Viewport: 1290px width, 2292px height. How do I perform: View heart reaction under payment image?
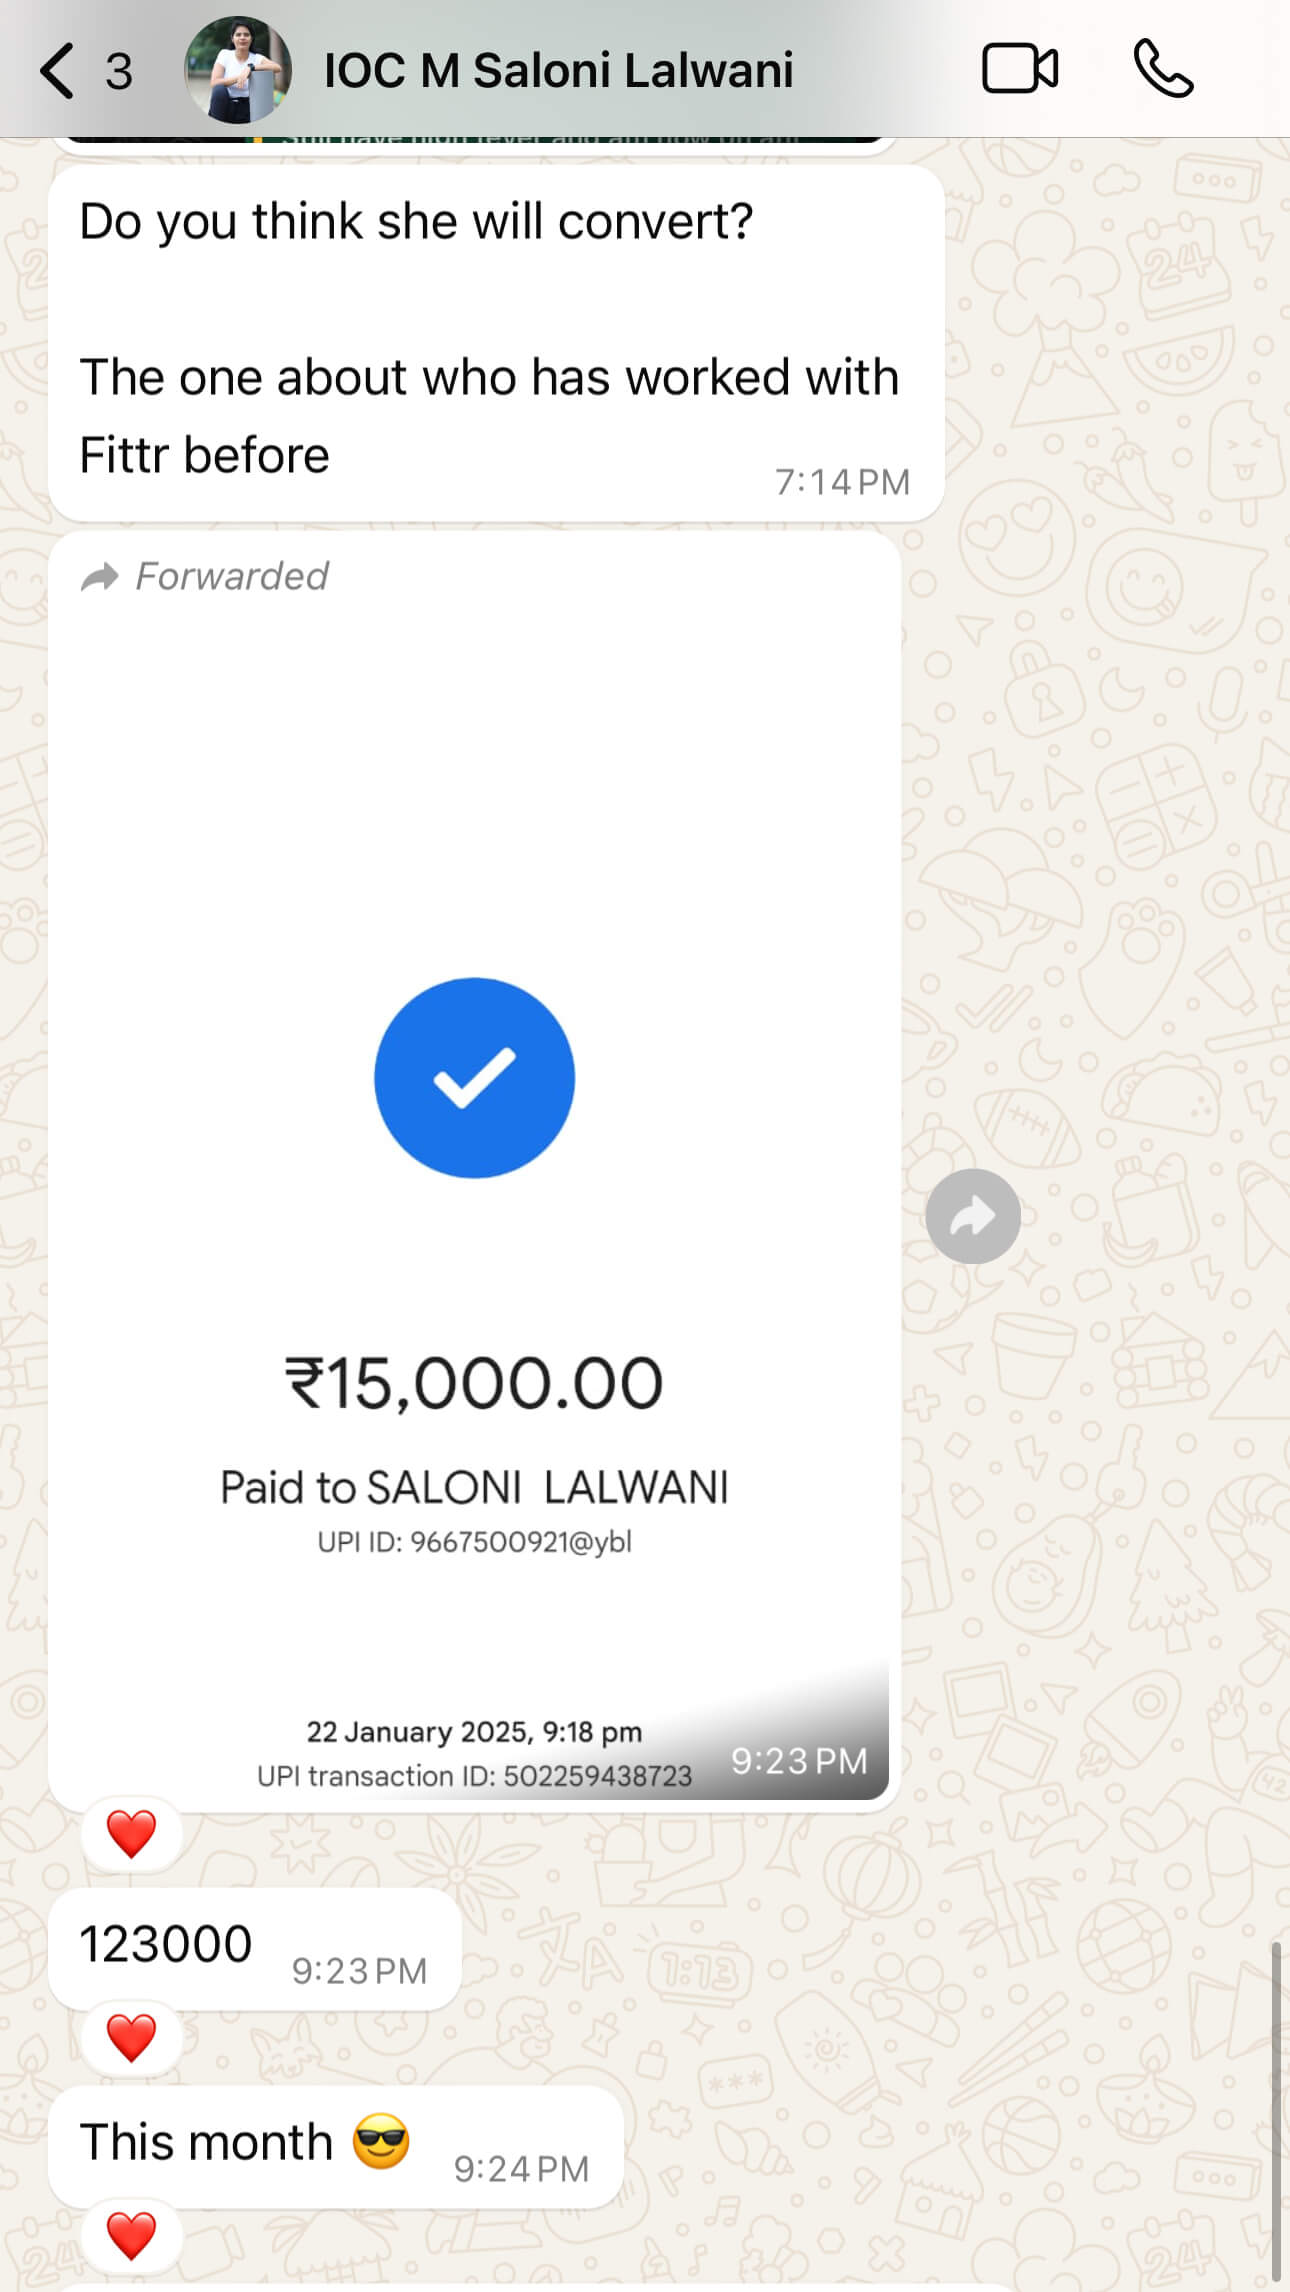[131, 1834]
